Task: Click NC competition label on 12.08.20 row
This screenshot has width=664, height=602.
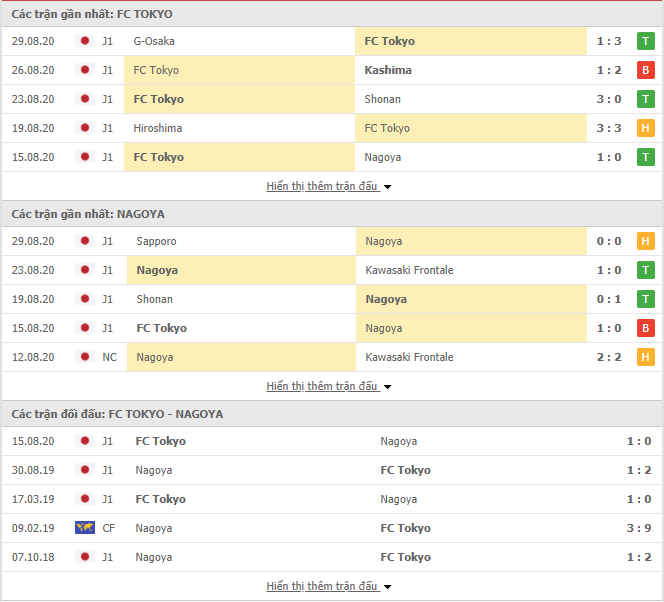Action: (x=109, y=357)
